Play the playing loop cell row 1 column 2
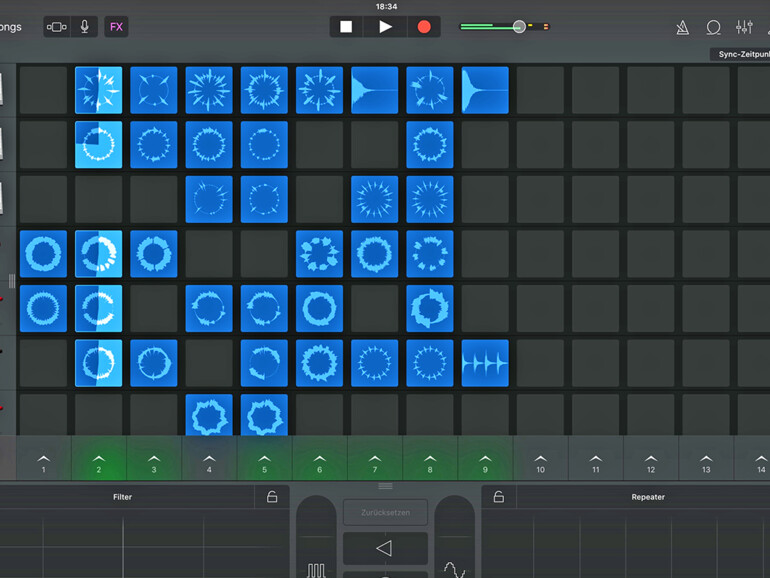This screenshot has height=578, width=770. tap(99, 90)
